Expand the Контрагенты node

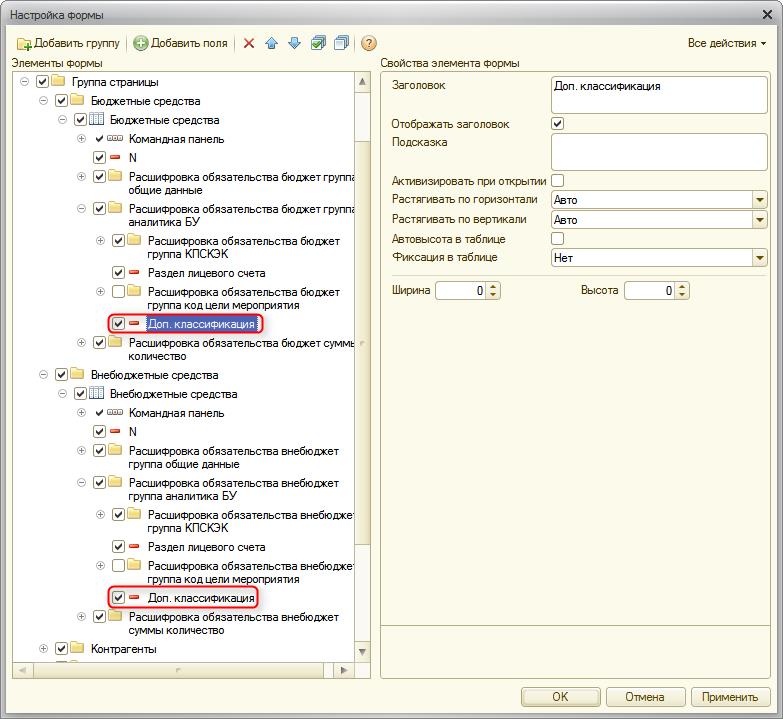(43, 649)
